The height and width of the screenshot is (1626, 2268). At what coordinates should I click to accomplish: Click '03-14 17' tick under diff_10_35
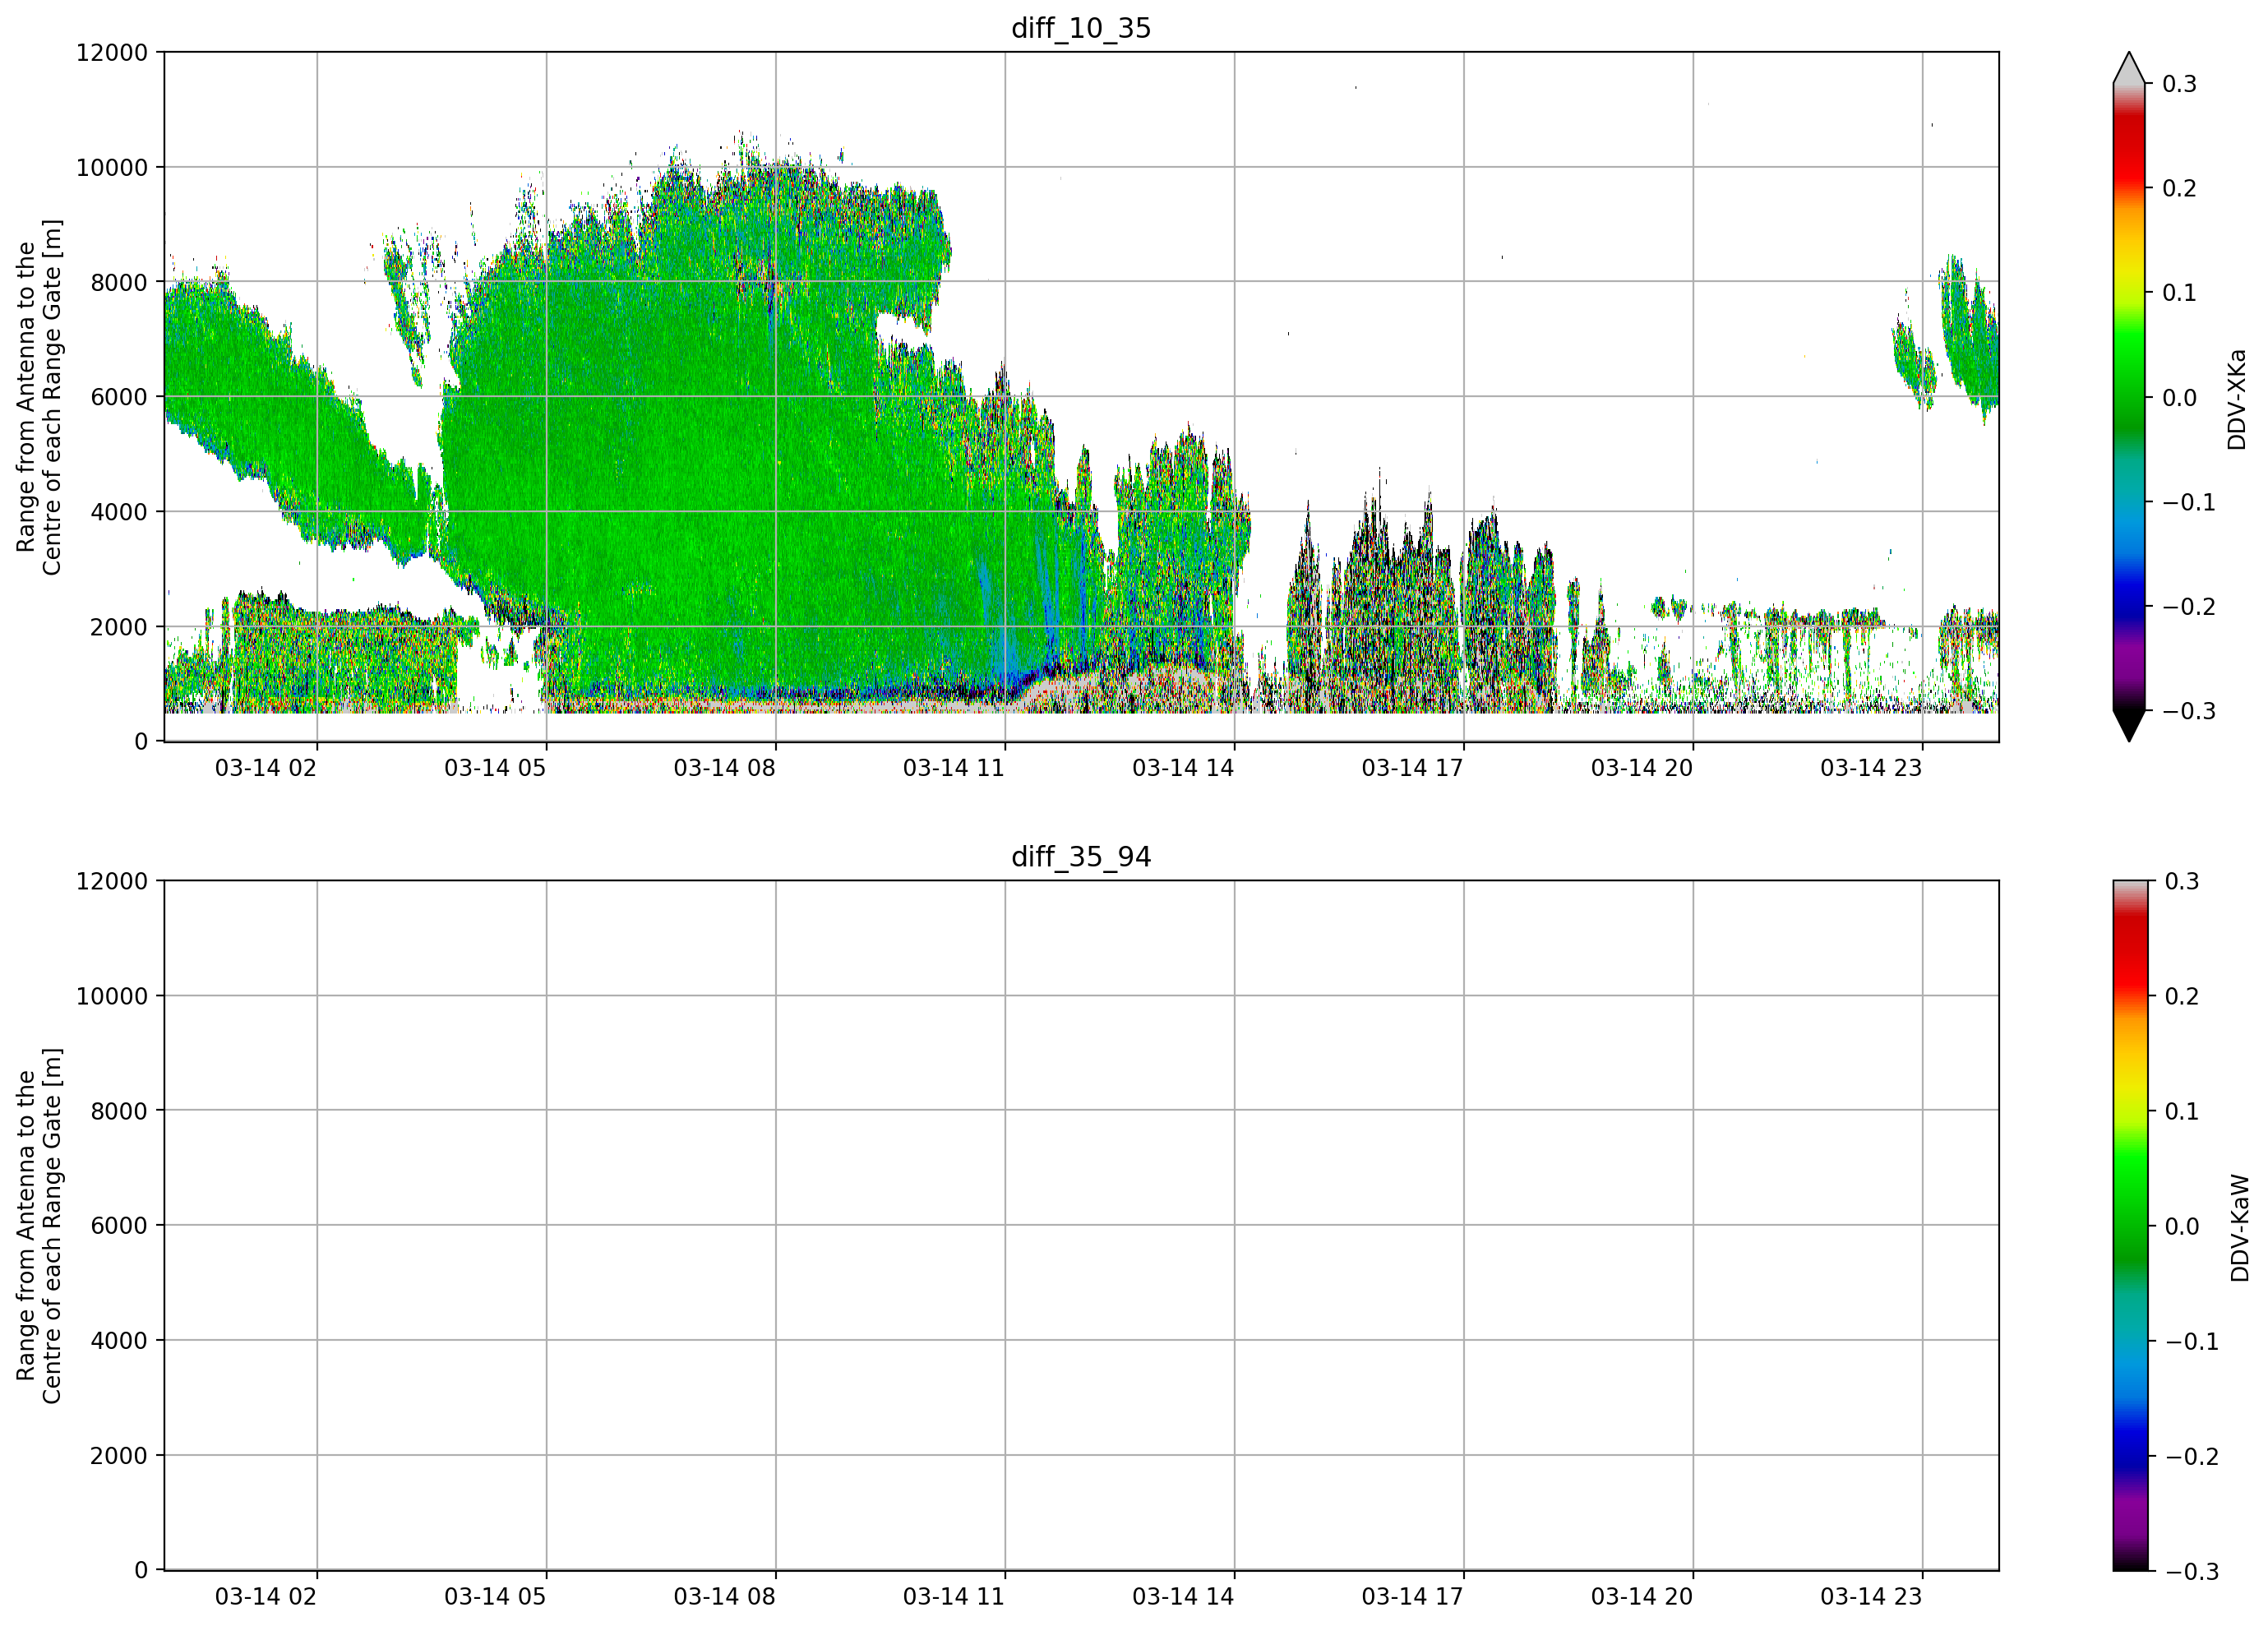point(1412,768)
